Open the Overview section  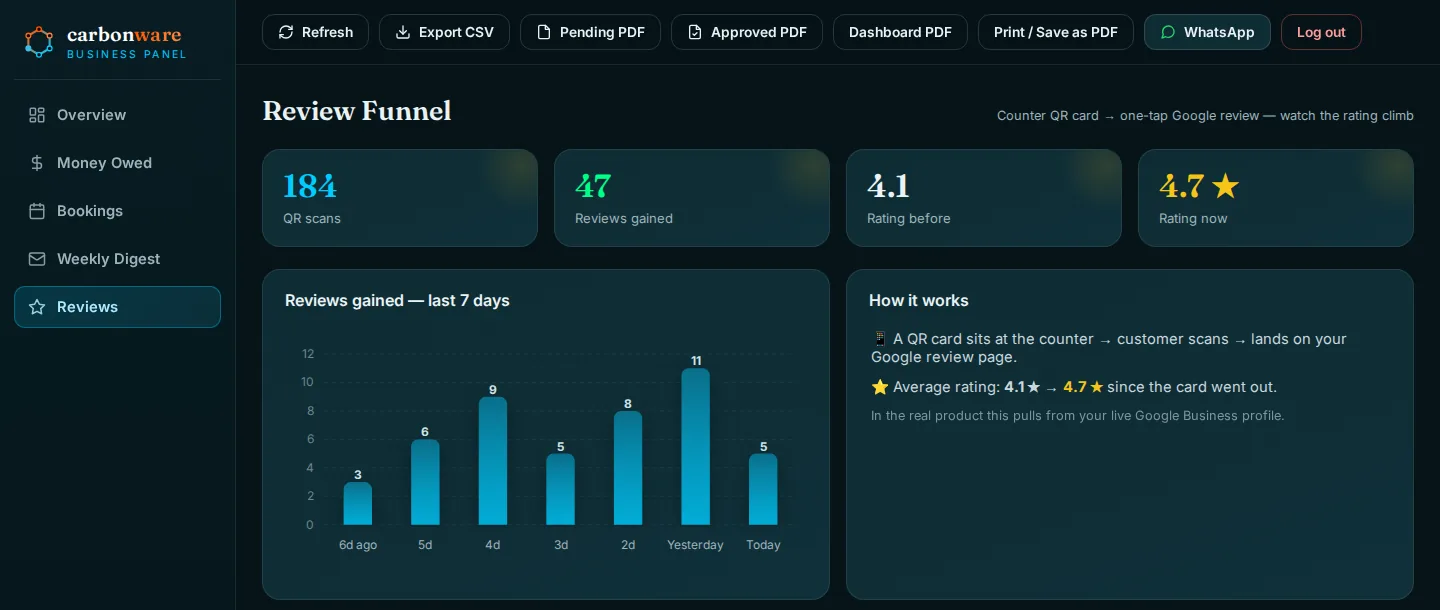point(117,115)
